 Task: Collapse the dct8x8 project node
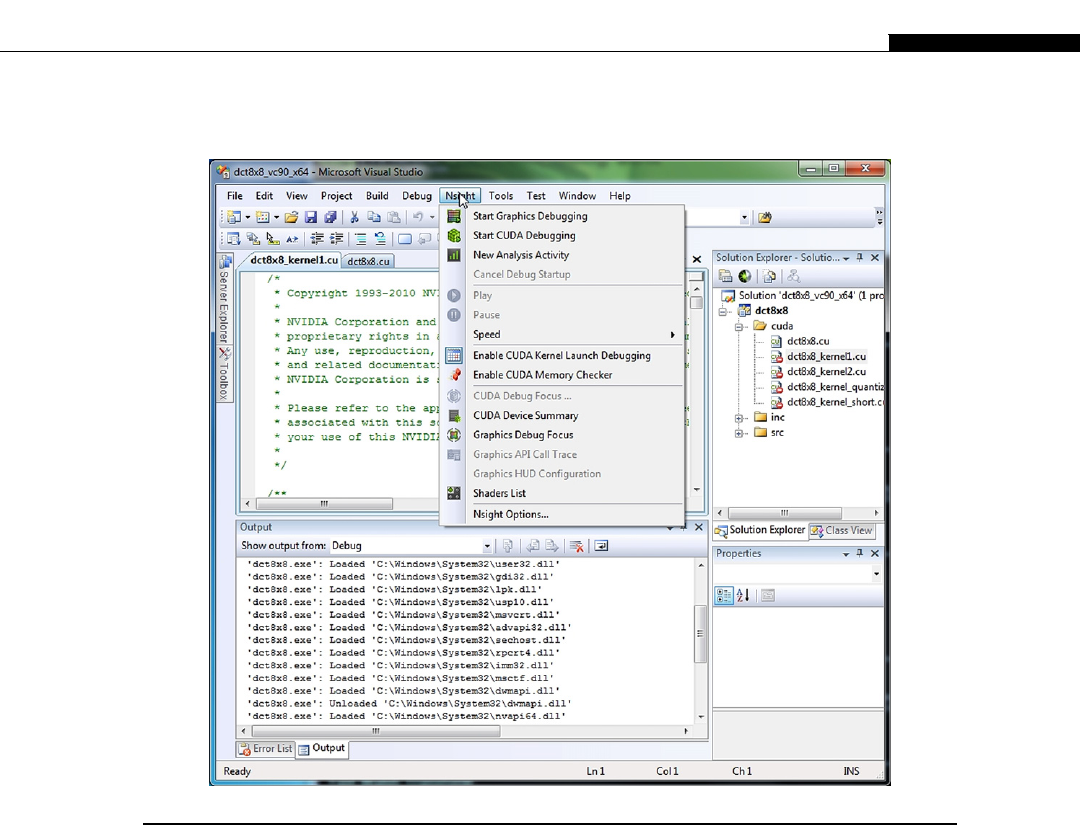coord(723,311)
